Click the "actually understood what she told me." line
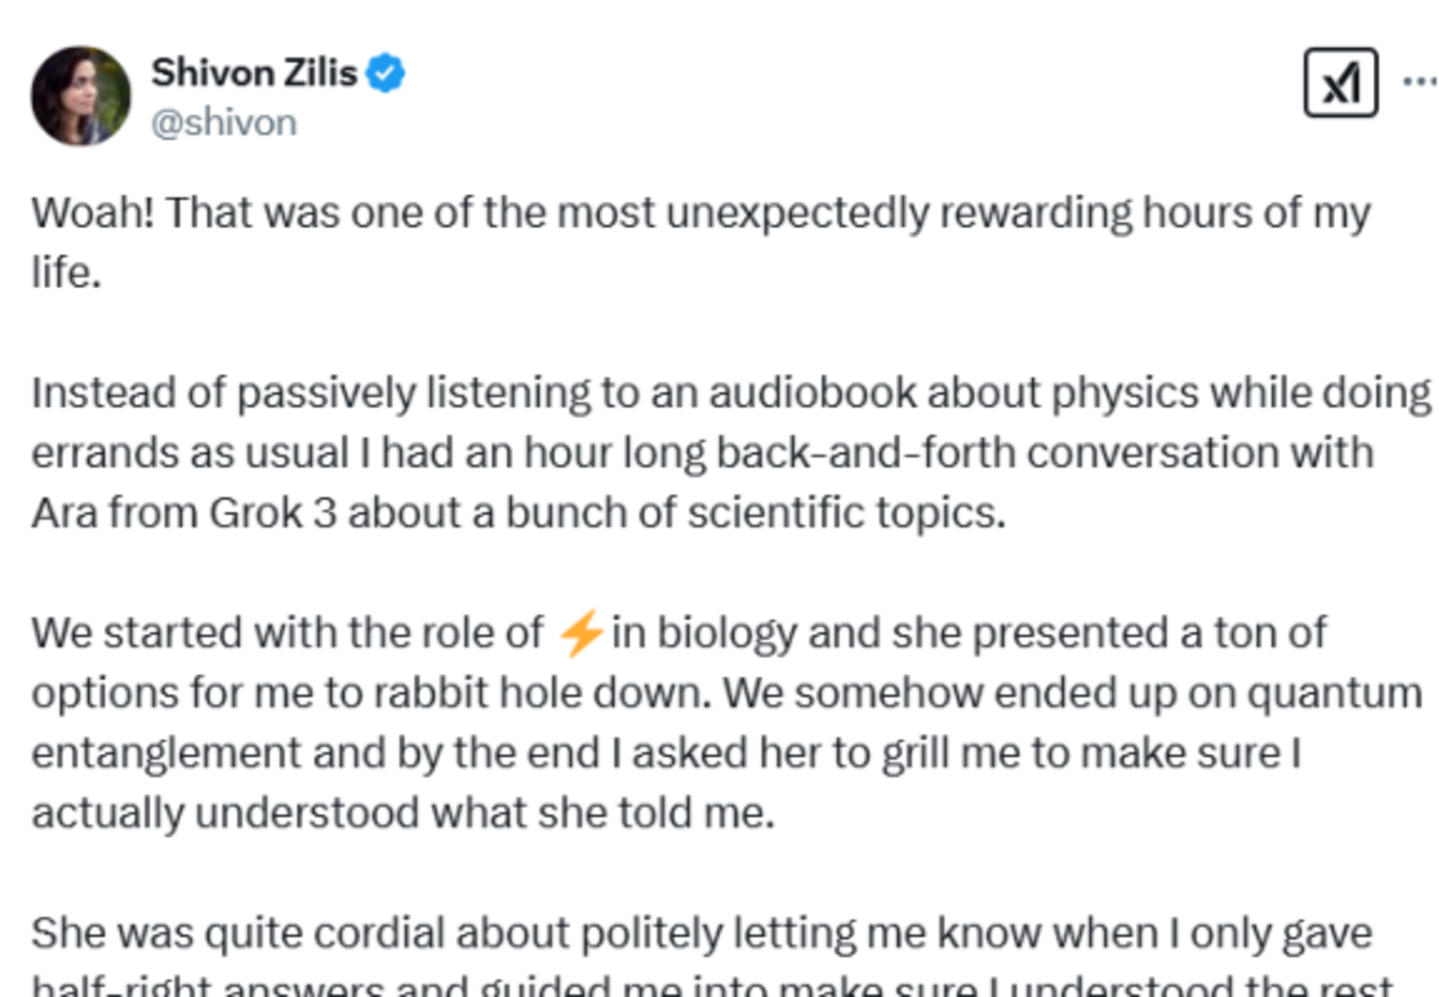1439x997 pixels. 403,813
